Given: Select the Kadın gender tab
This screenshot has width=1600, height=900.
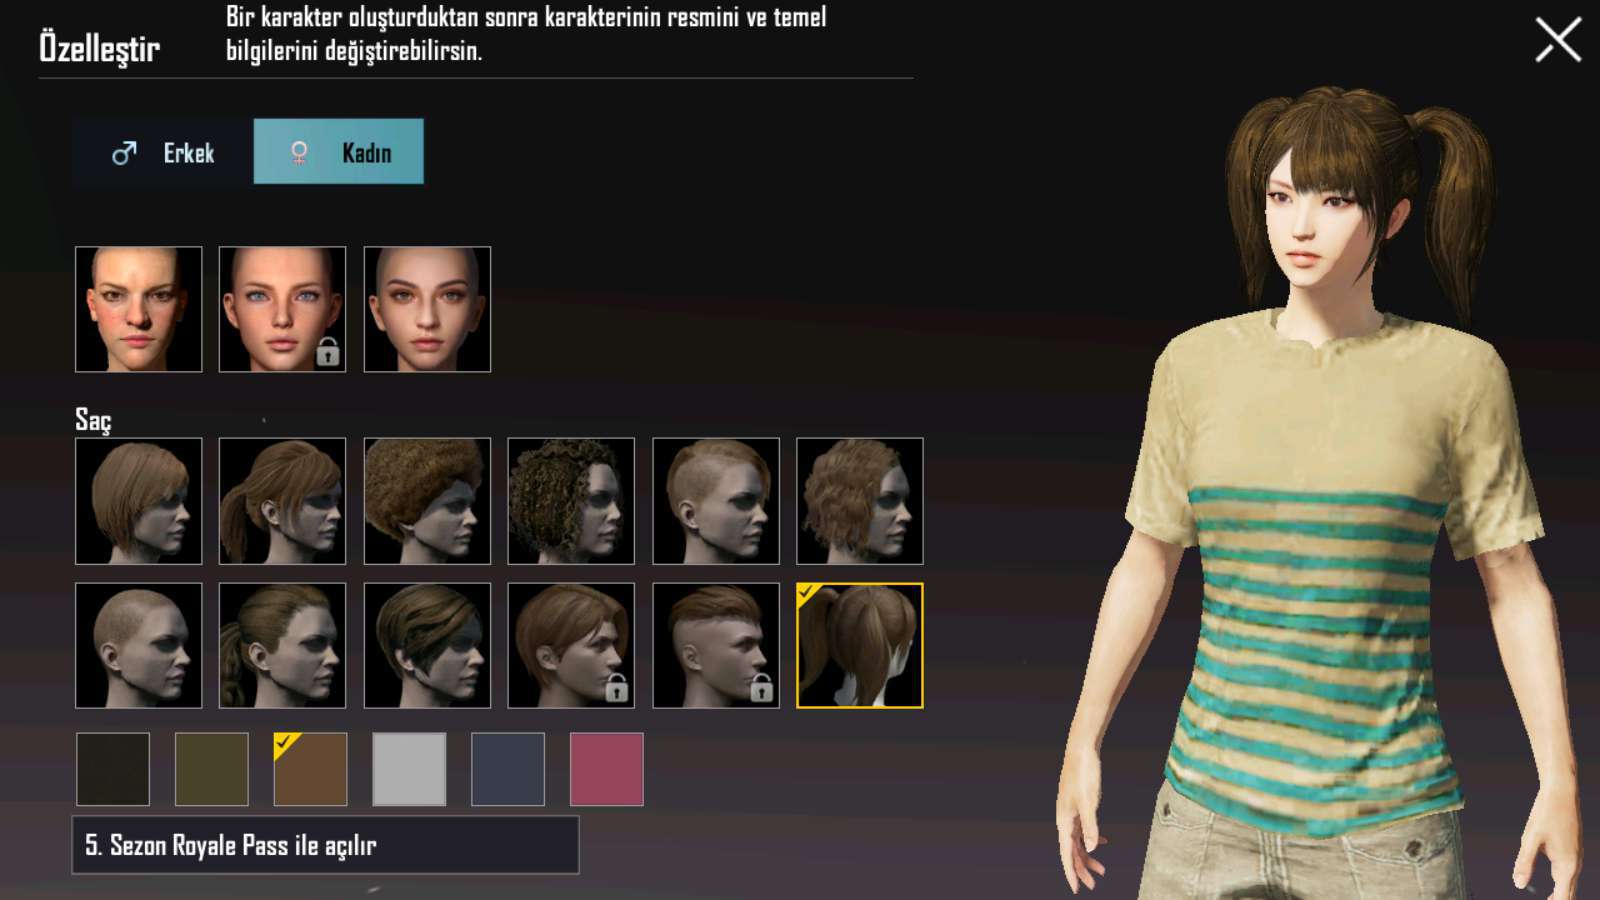Looking at the screenshot, I should 339,152.
